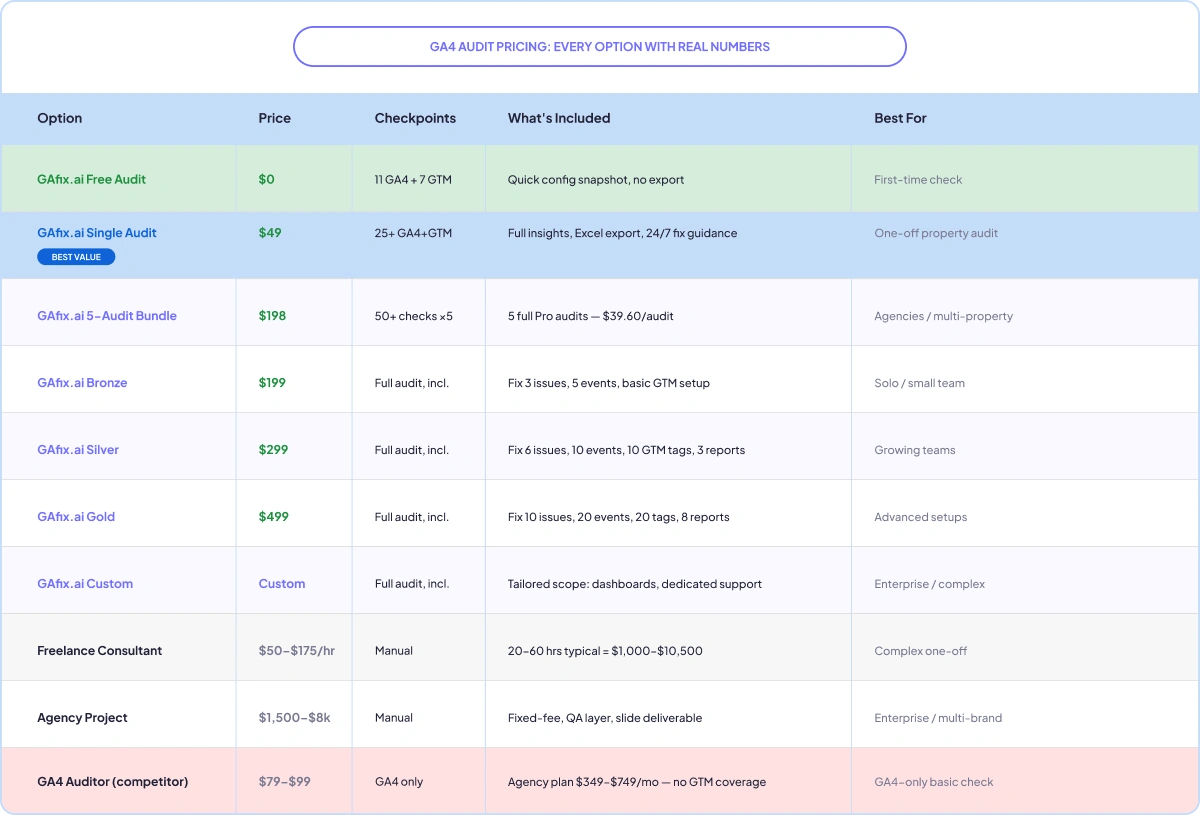The image size is (1200, 815).
Task: Click Fixed-fee, QA layer, slide deliverable
Action: 605,718
